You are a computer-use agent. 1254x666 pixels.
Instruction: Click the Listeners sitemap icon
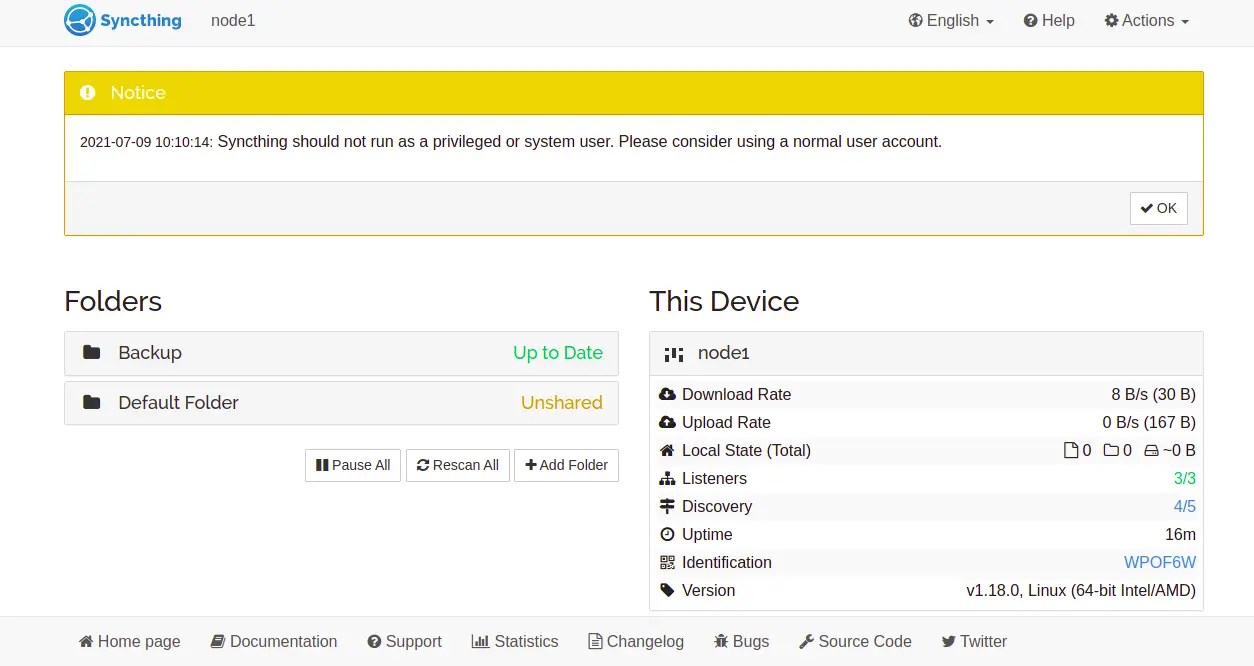(668, 479)
